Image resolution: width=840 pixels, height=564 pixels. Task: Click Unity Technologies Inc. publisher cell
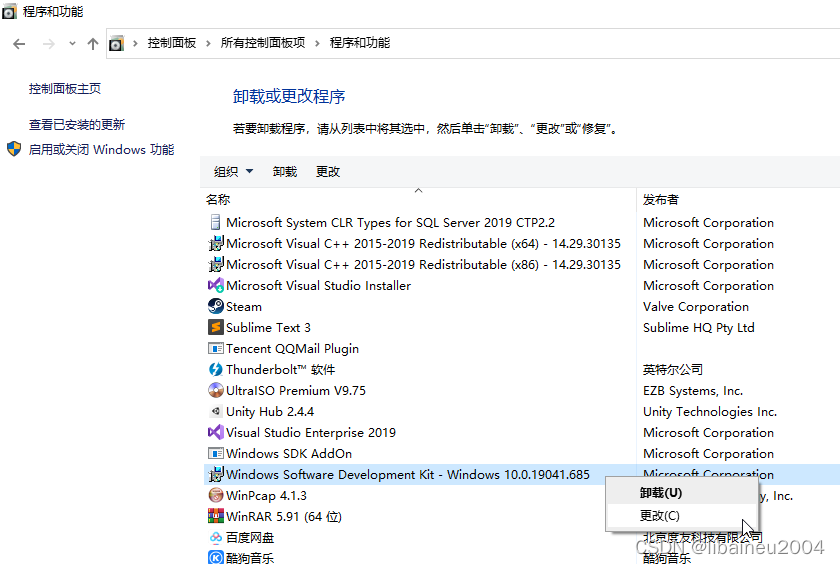pos(710,412)
